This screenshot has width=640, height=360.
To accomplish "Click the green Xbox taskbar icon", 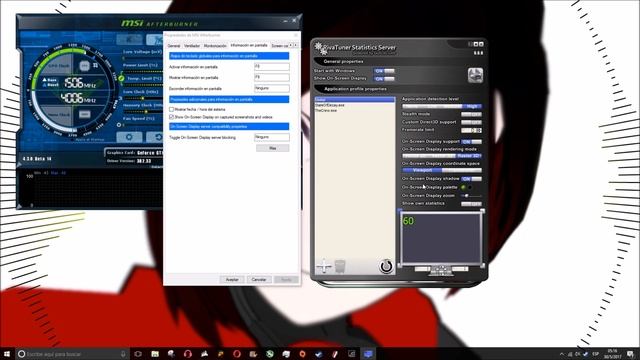I will click(269, 354).
